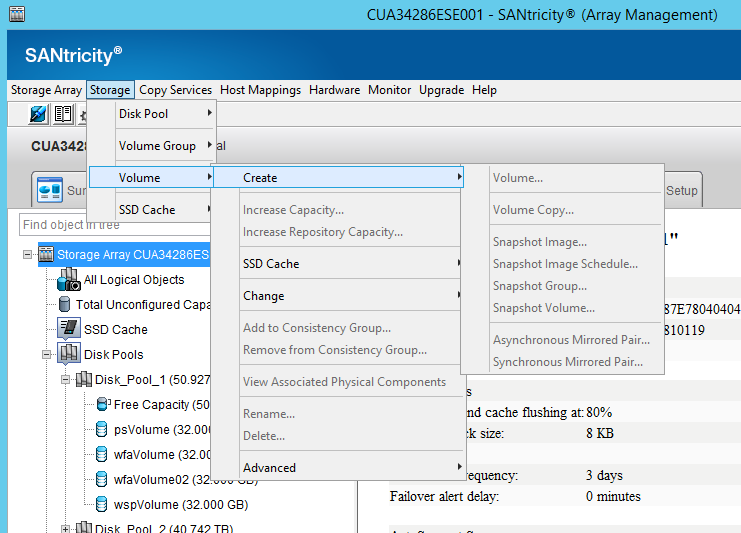Open the Change submenu
The image size is (741, 533).
264,296
